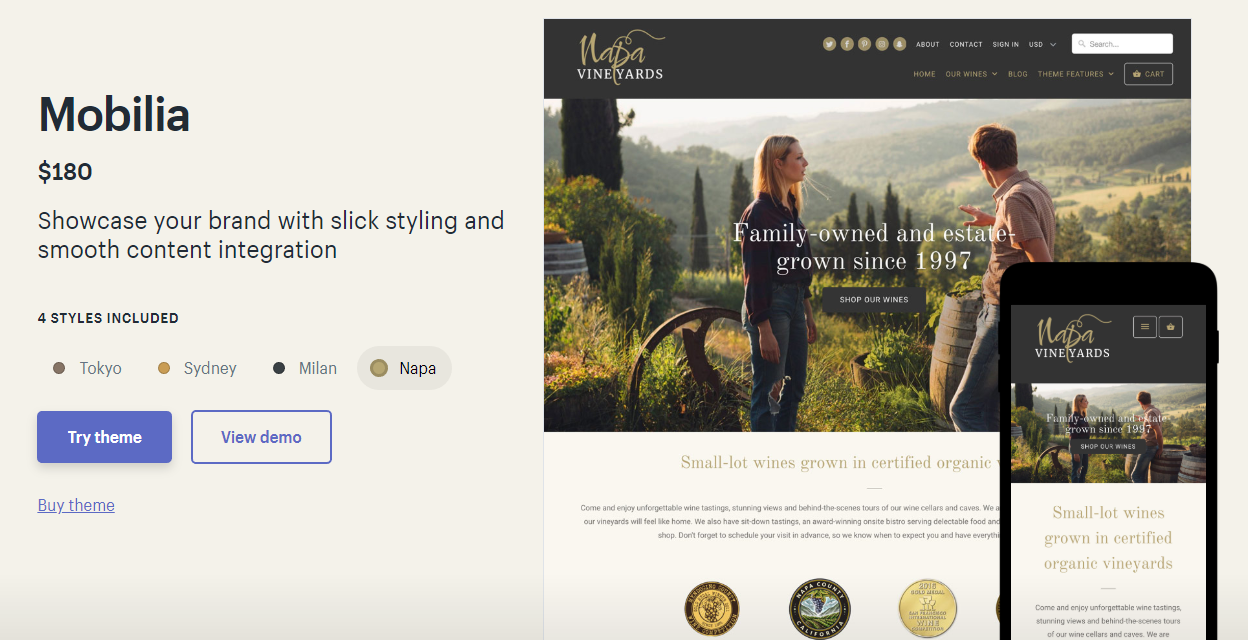Click the Napa Vineyards logo in desktop preview
Viewport: 1248px width, 640px height.
coord(620,57)
